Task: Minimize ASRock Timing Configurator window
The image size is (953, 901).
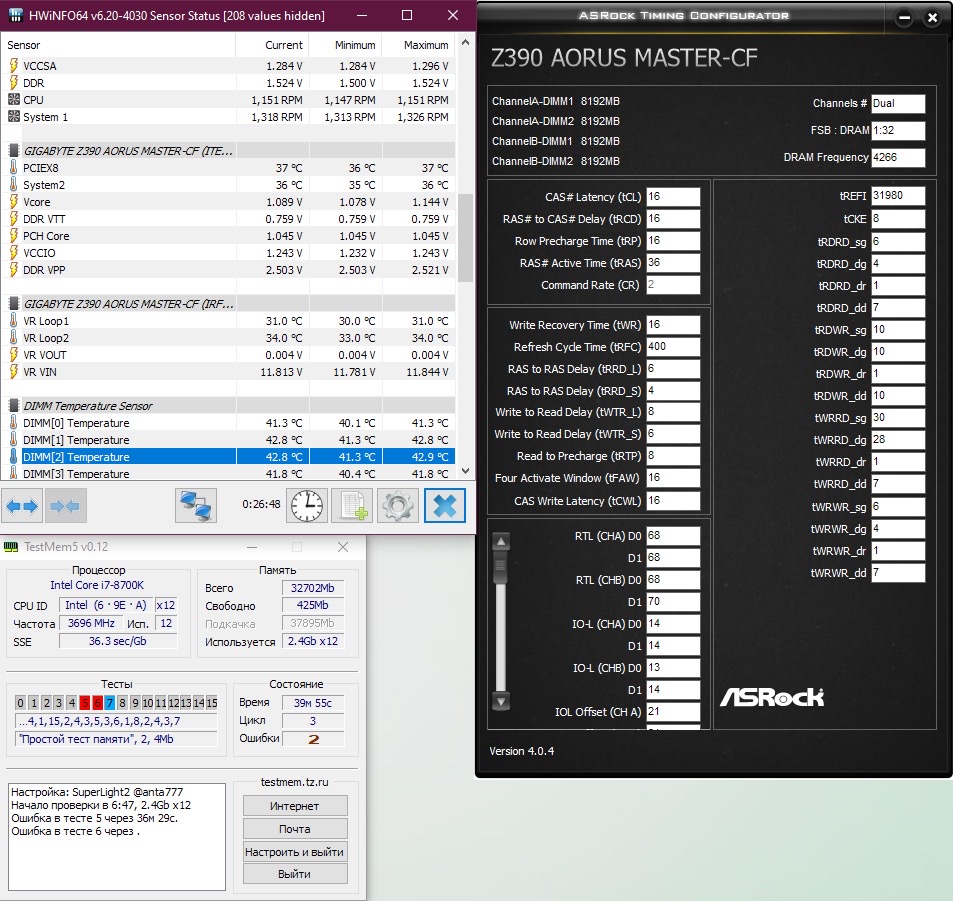Action: (x=904, y=18)
